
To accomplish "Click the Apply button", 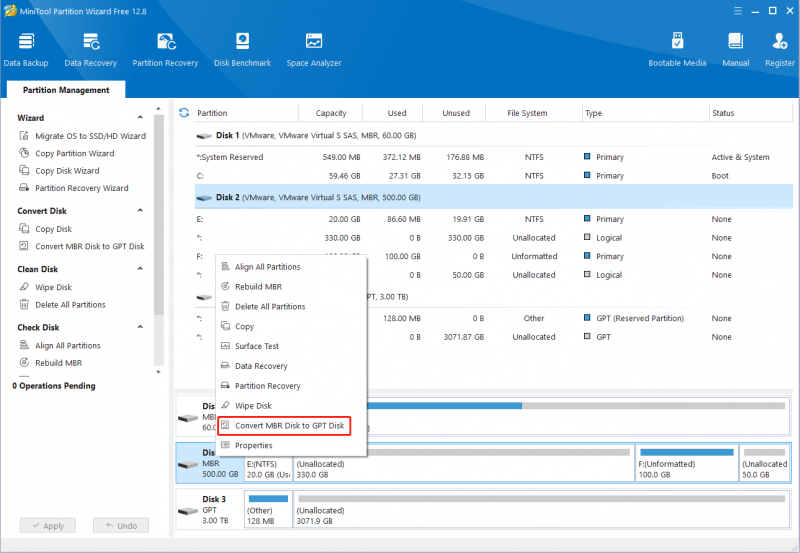I will 48,525.
